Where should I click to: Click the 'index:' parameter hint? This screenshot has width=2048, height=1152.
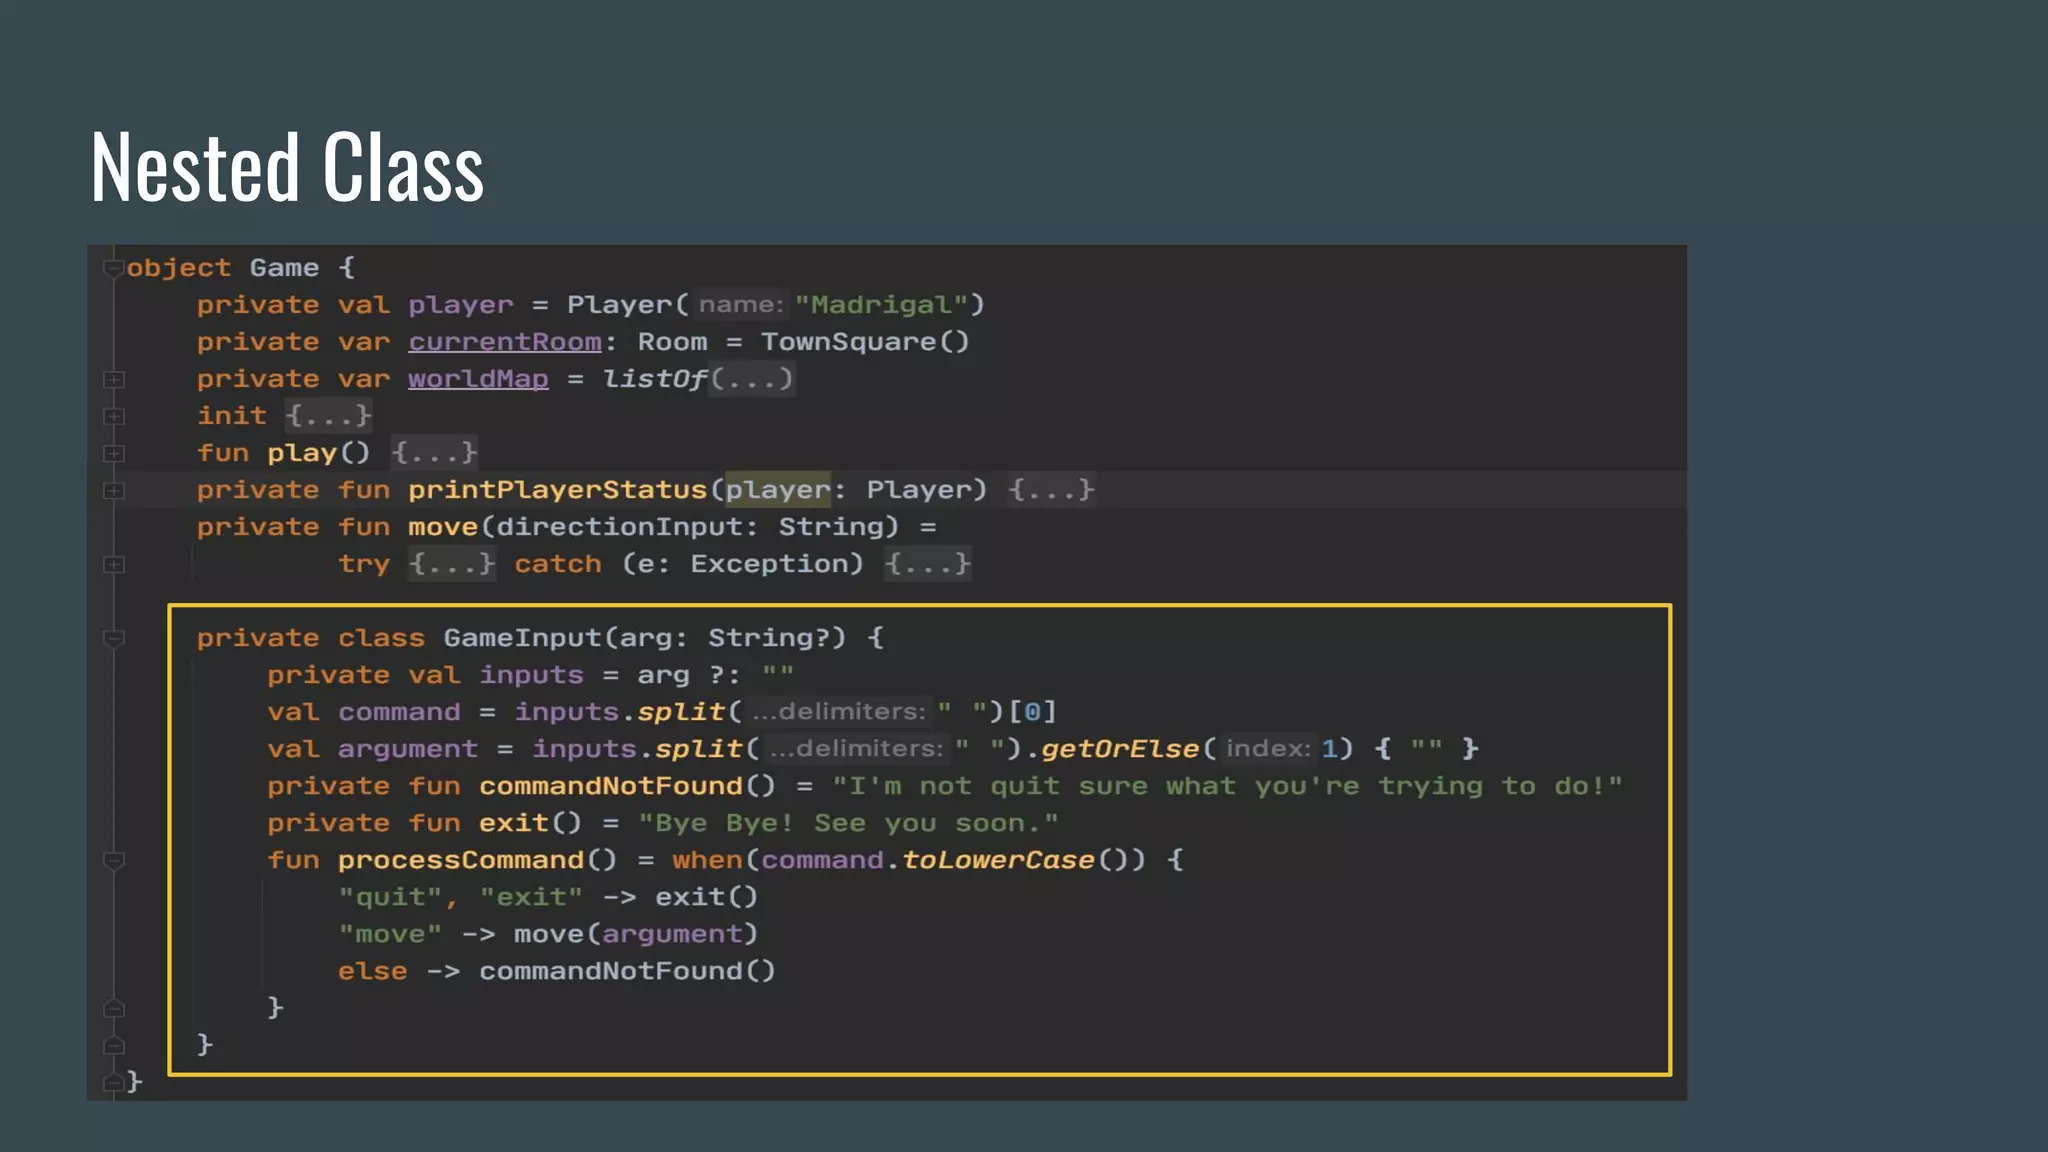pos(1268,748)
